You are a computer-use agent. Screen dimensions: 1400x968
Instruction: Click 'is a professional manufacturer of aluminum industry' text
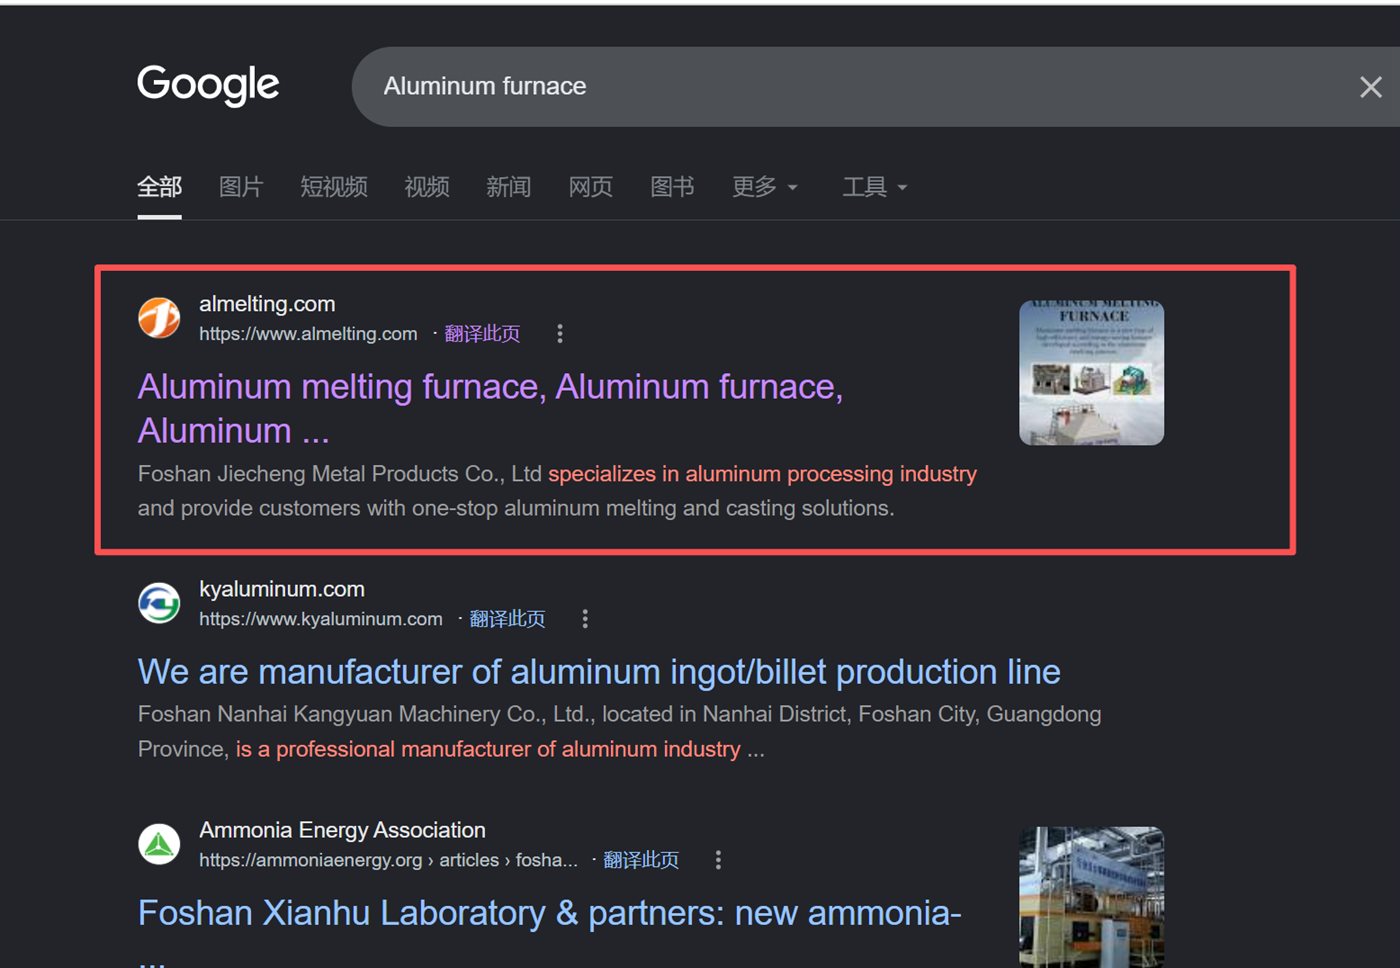point(488,749)
